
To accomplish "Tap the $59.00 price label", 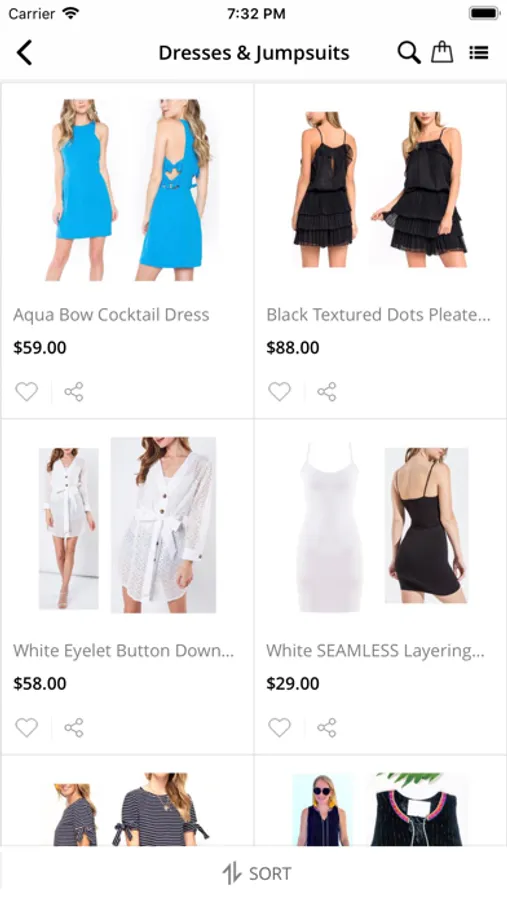I will coord(40,347).
